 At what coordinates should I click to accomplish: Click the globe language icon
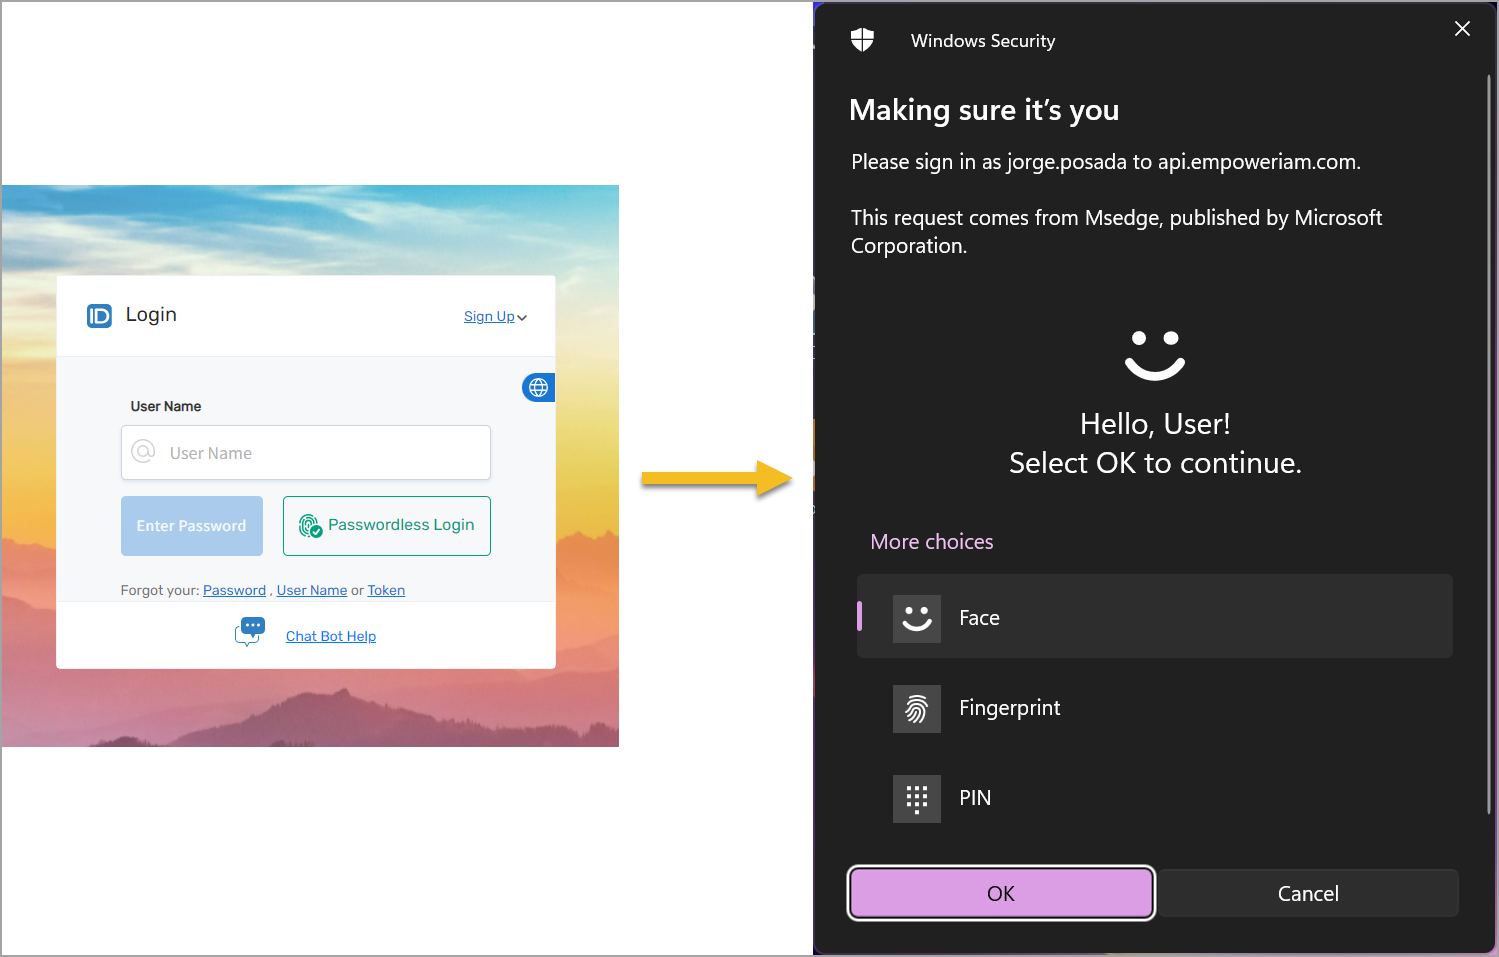click(x=538, y=388)
